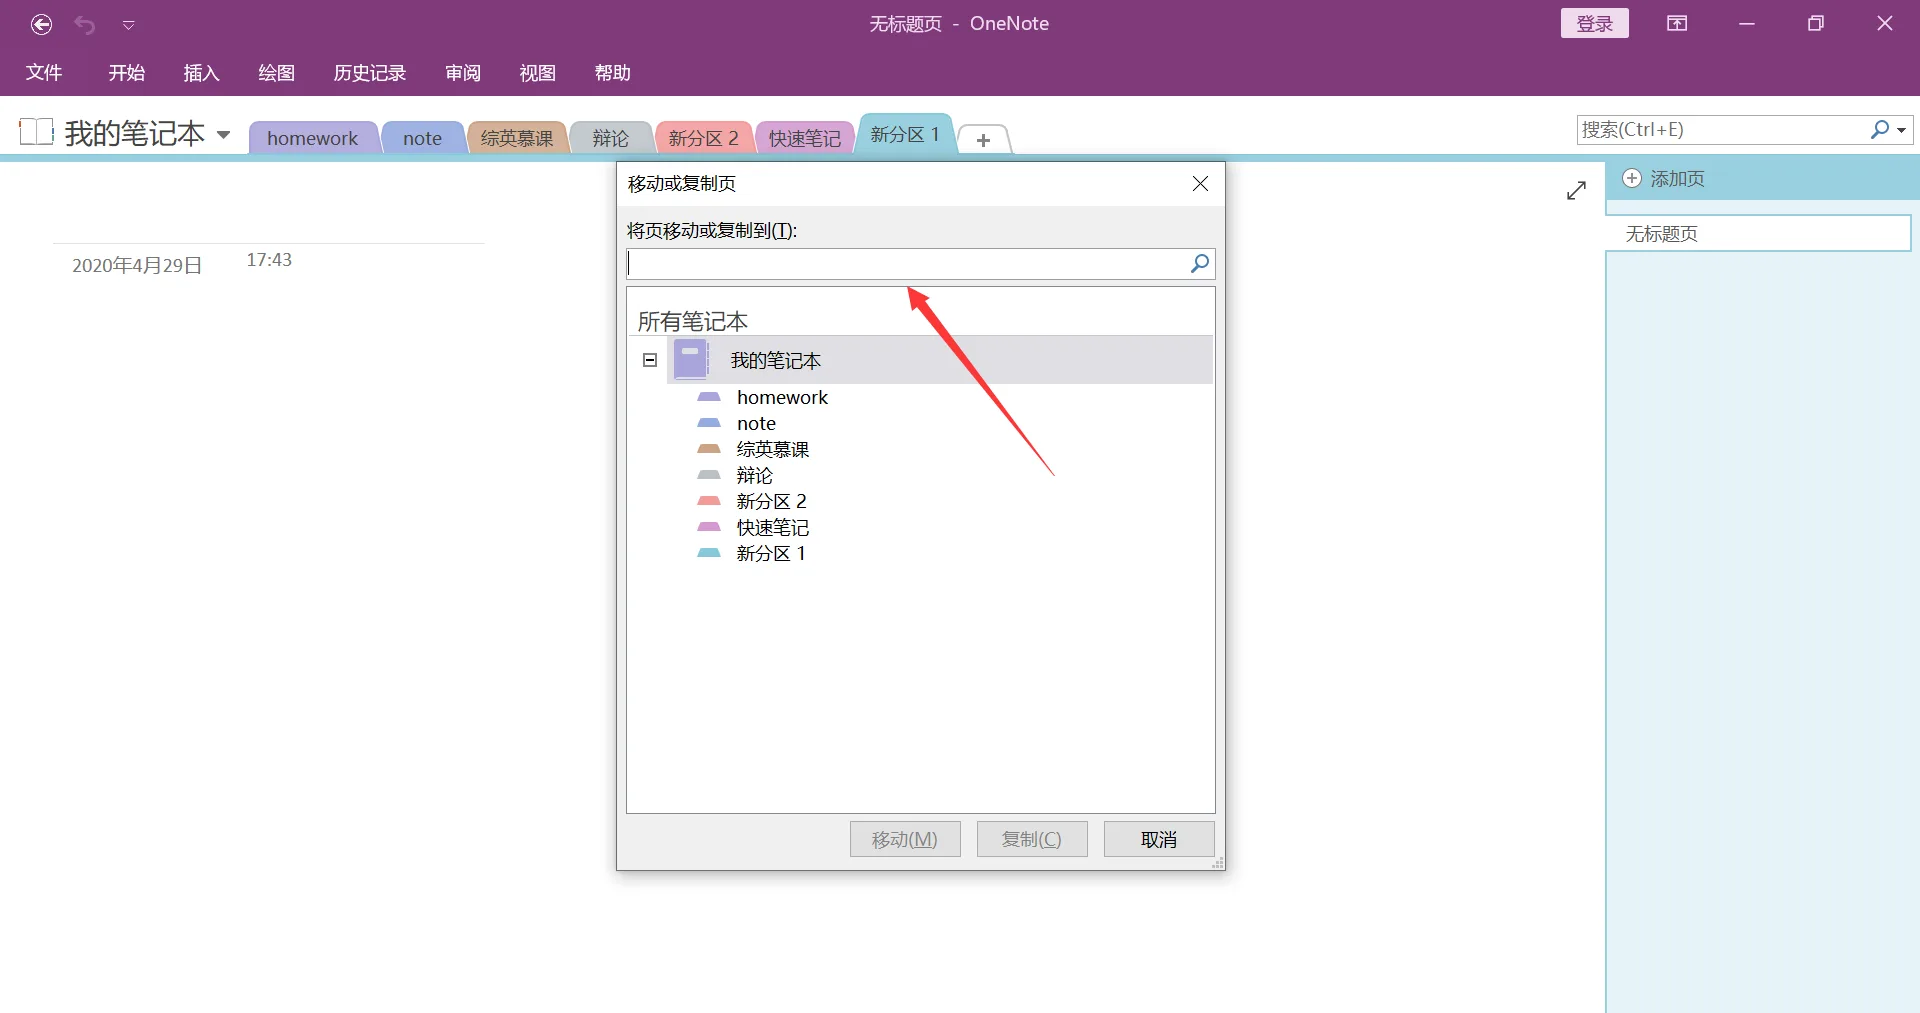This screenshot has width=1920, height=1013.
Task: Click the 辩论 section icon in tree
Action: (x=709, y=475)
